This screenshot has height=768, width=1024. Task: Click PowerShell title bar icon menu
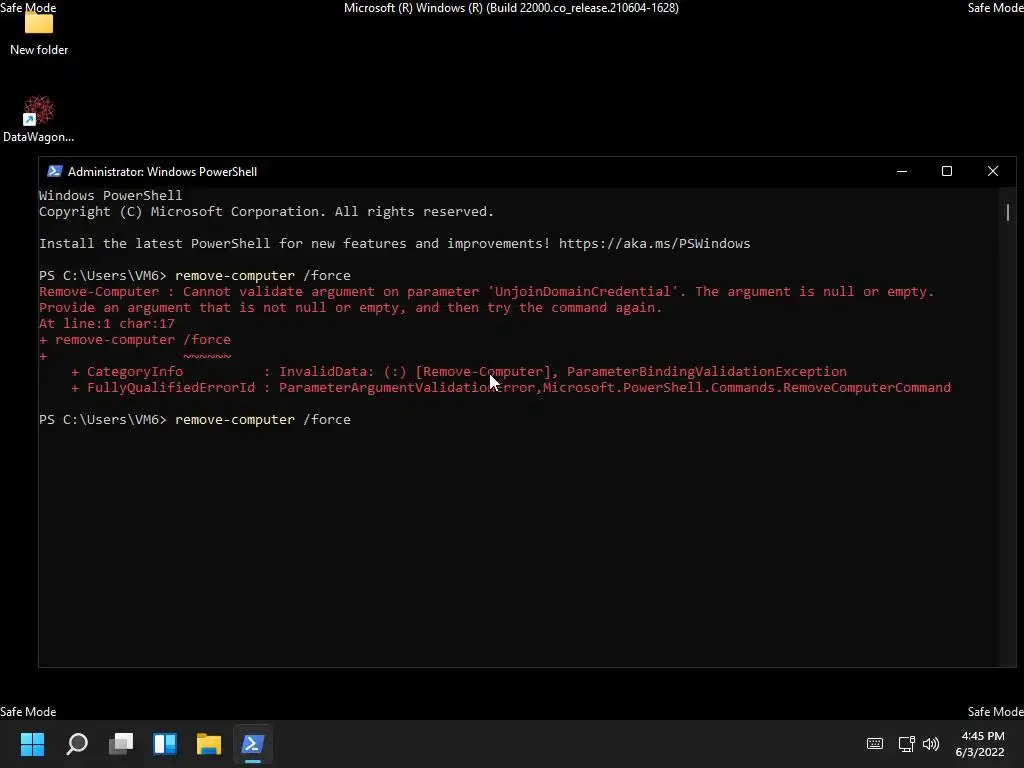[x=54, y=172]
